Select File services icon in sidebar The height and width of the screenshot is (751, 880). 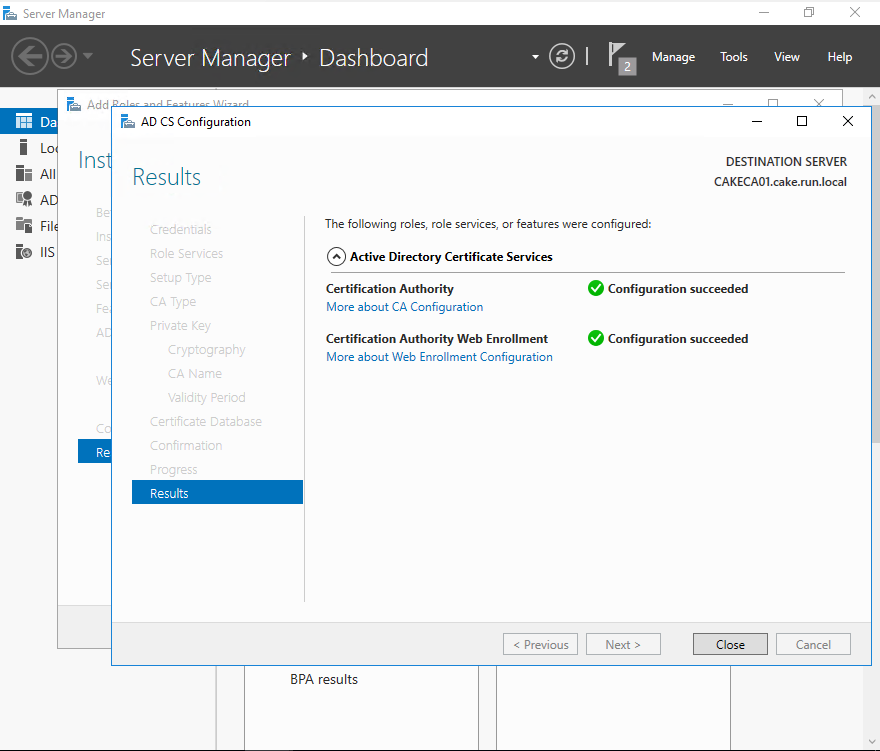pos(24,225)
